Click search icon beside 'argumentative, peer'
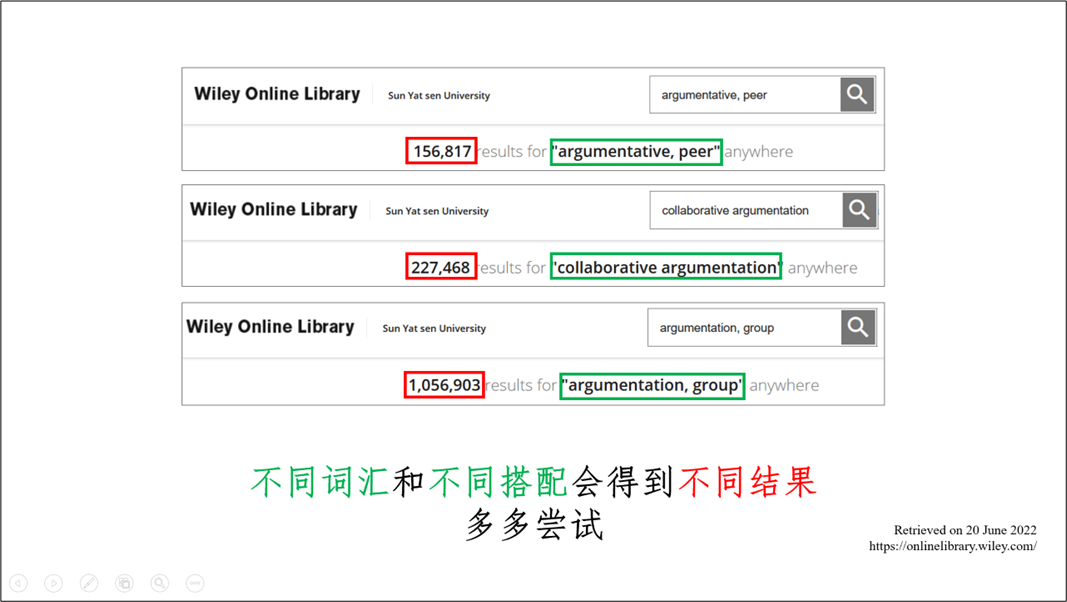This screenshot has width=1067, height=602. tap(857, 95)
